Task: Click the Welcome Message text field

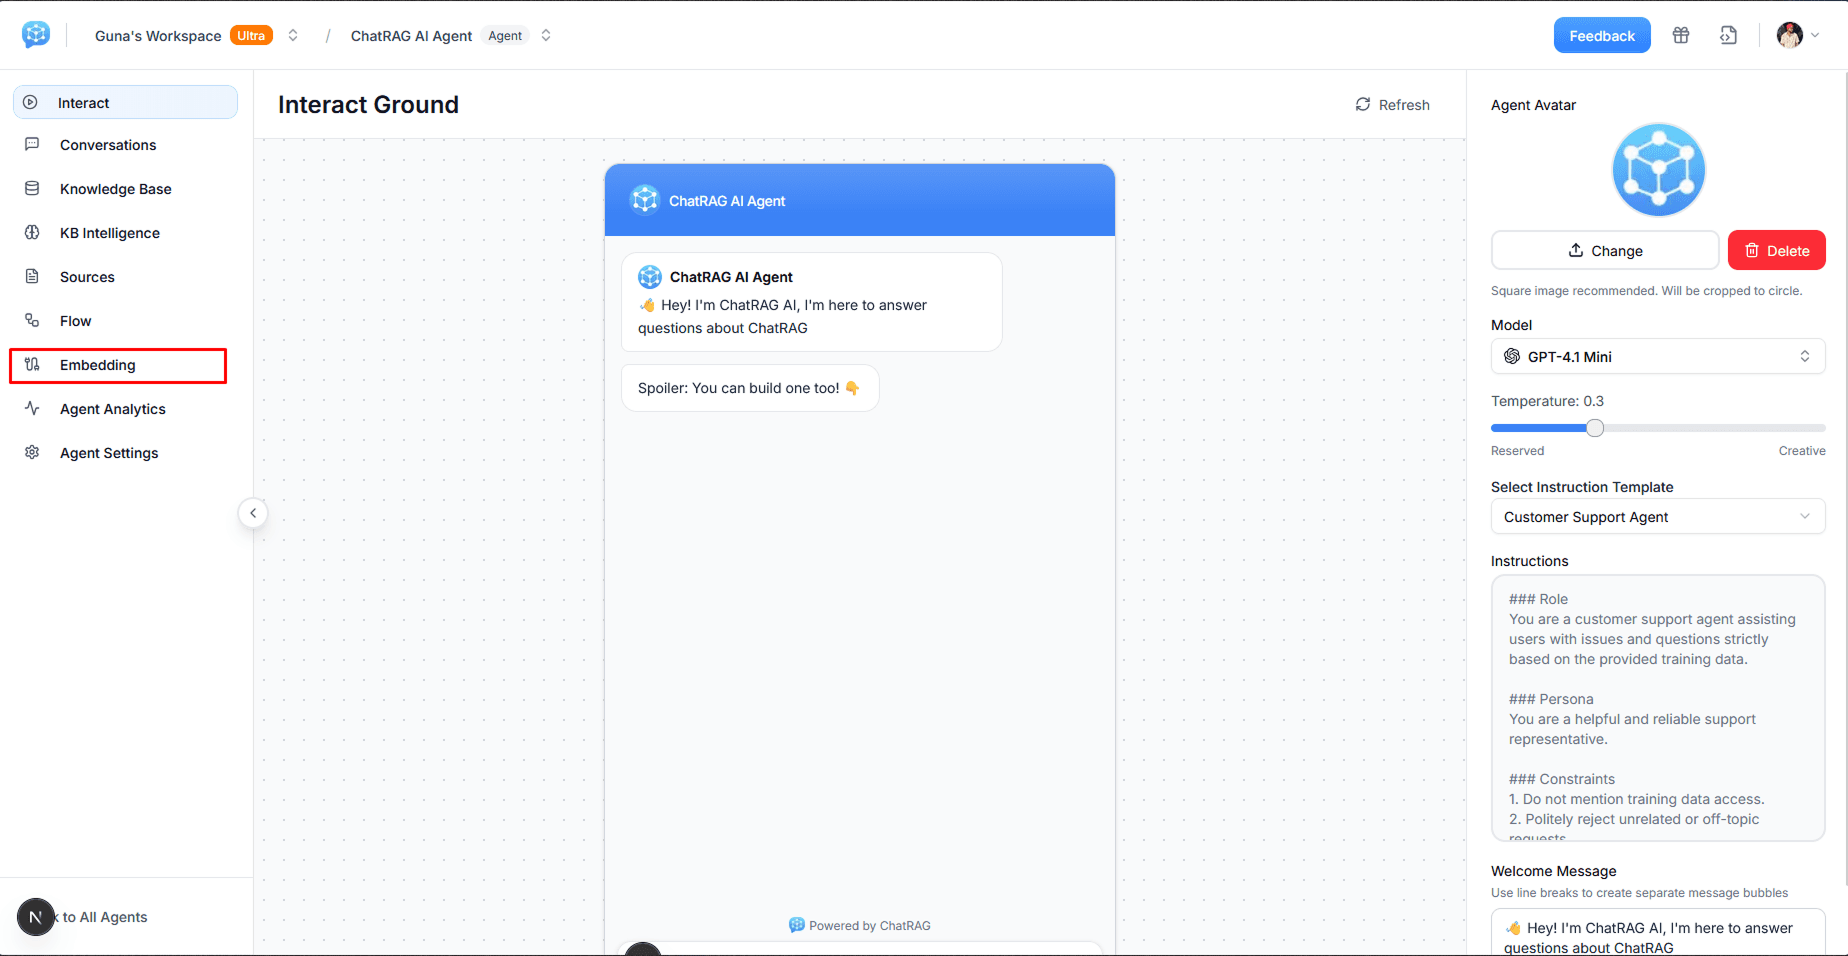Action: (x=1658, y=932)
